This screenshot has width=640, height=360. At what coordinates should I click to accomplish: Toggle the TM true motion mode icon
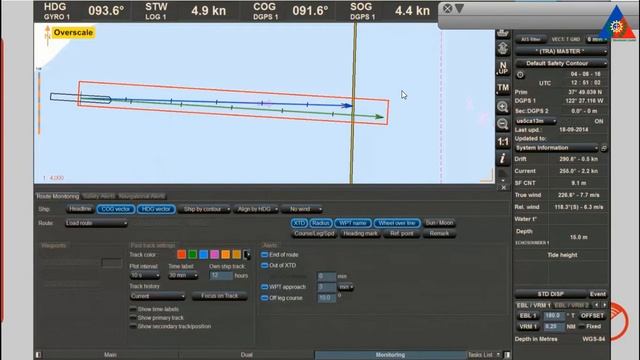tap(503, 88)
